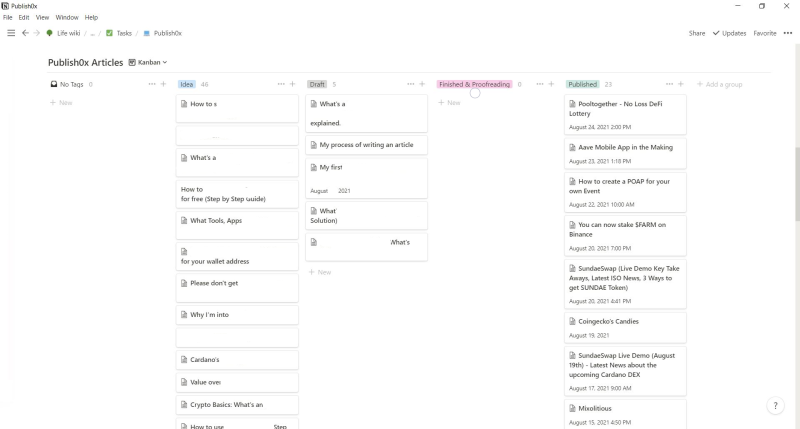
Task: Click the Share button
Action: (697, 33)
